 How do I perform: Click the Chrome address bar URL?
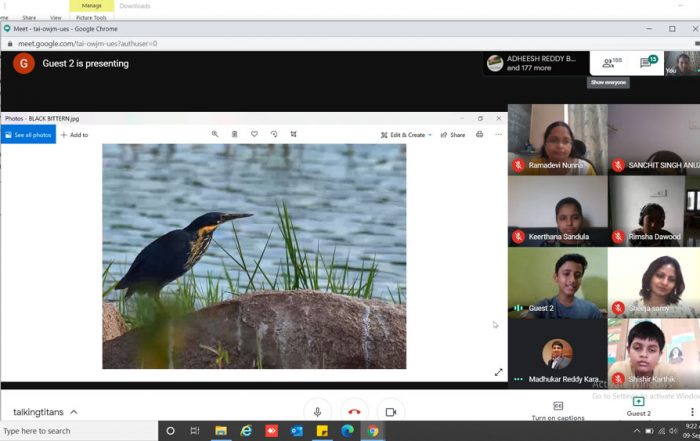[88, 44]
